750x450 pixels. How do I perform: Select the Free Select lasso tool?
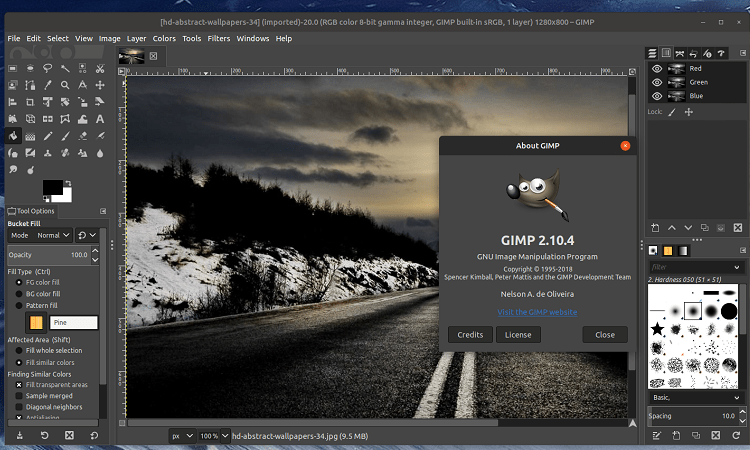tap(47, 68)
